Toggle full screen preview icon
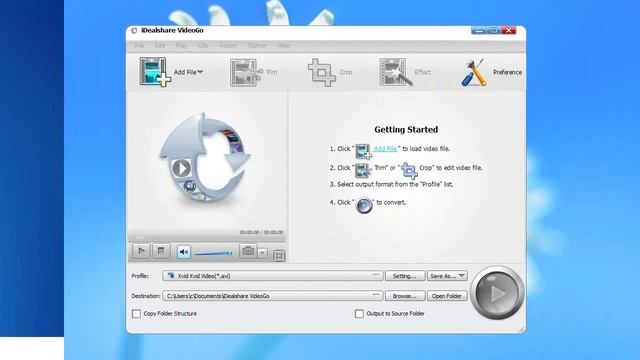 click(x=279, y=256)
